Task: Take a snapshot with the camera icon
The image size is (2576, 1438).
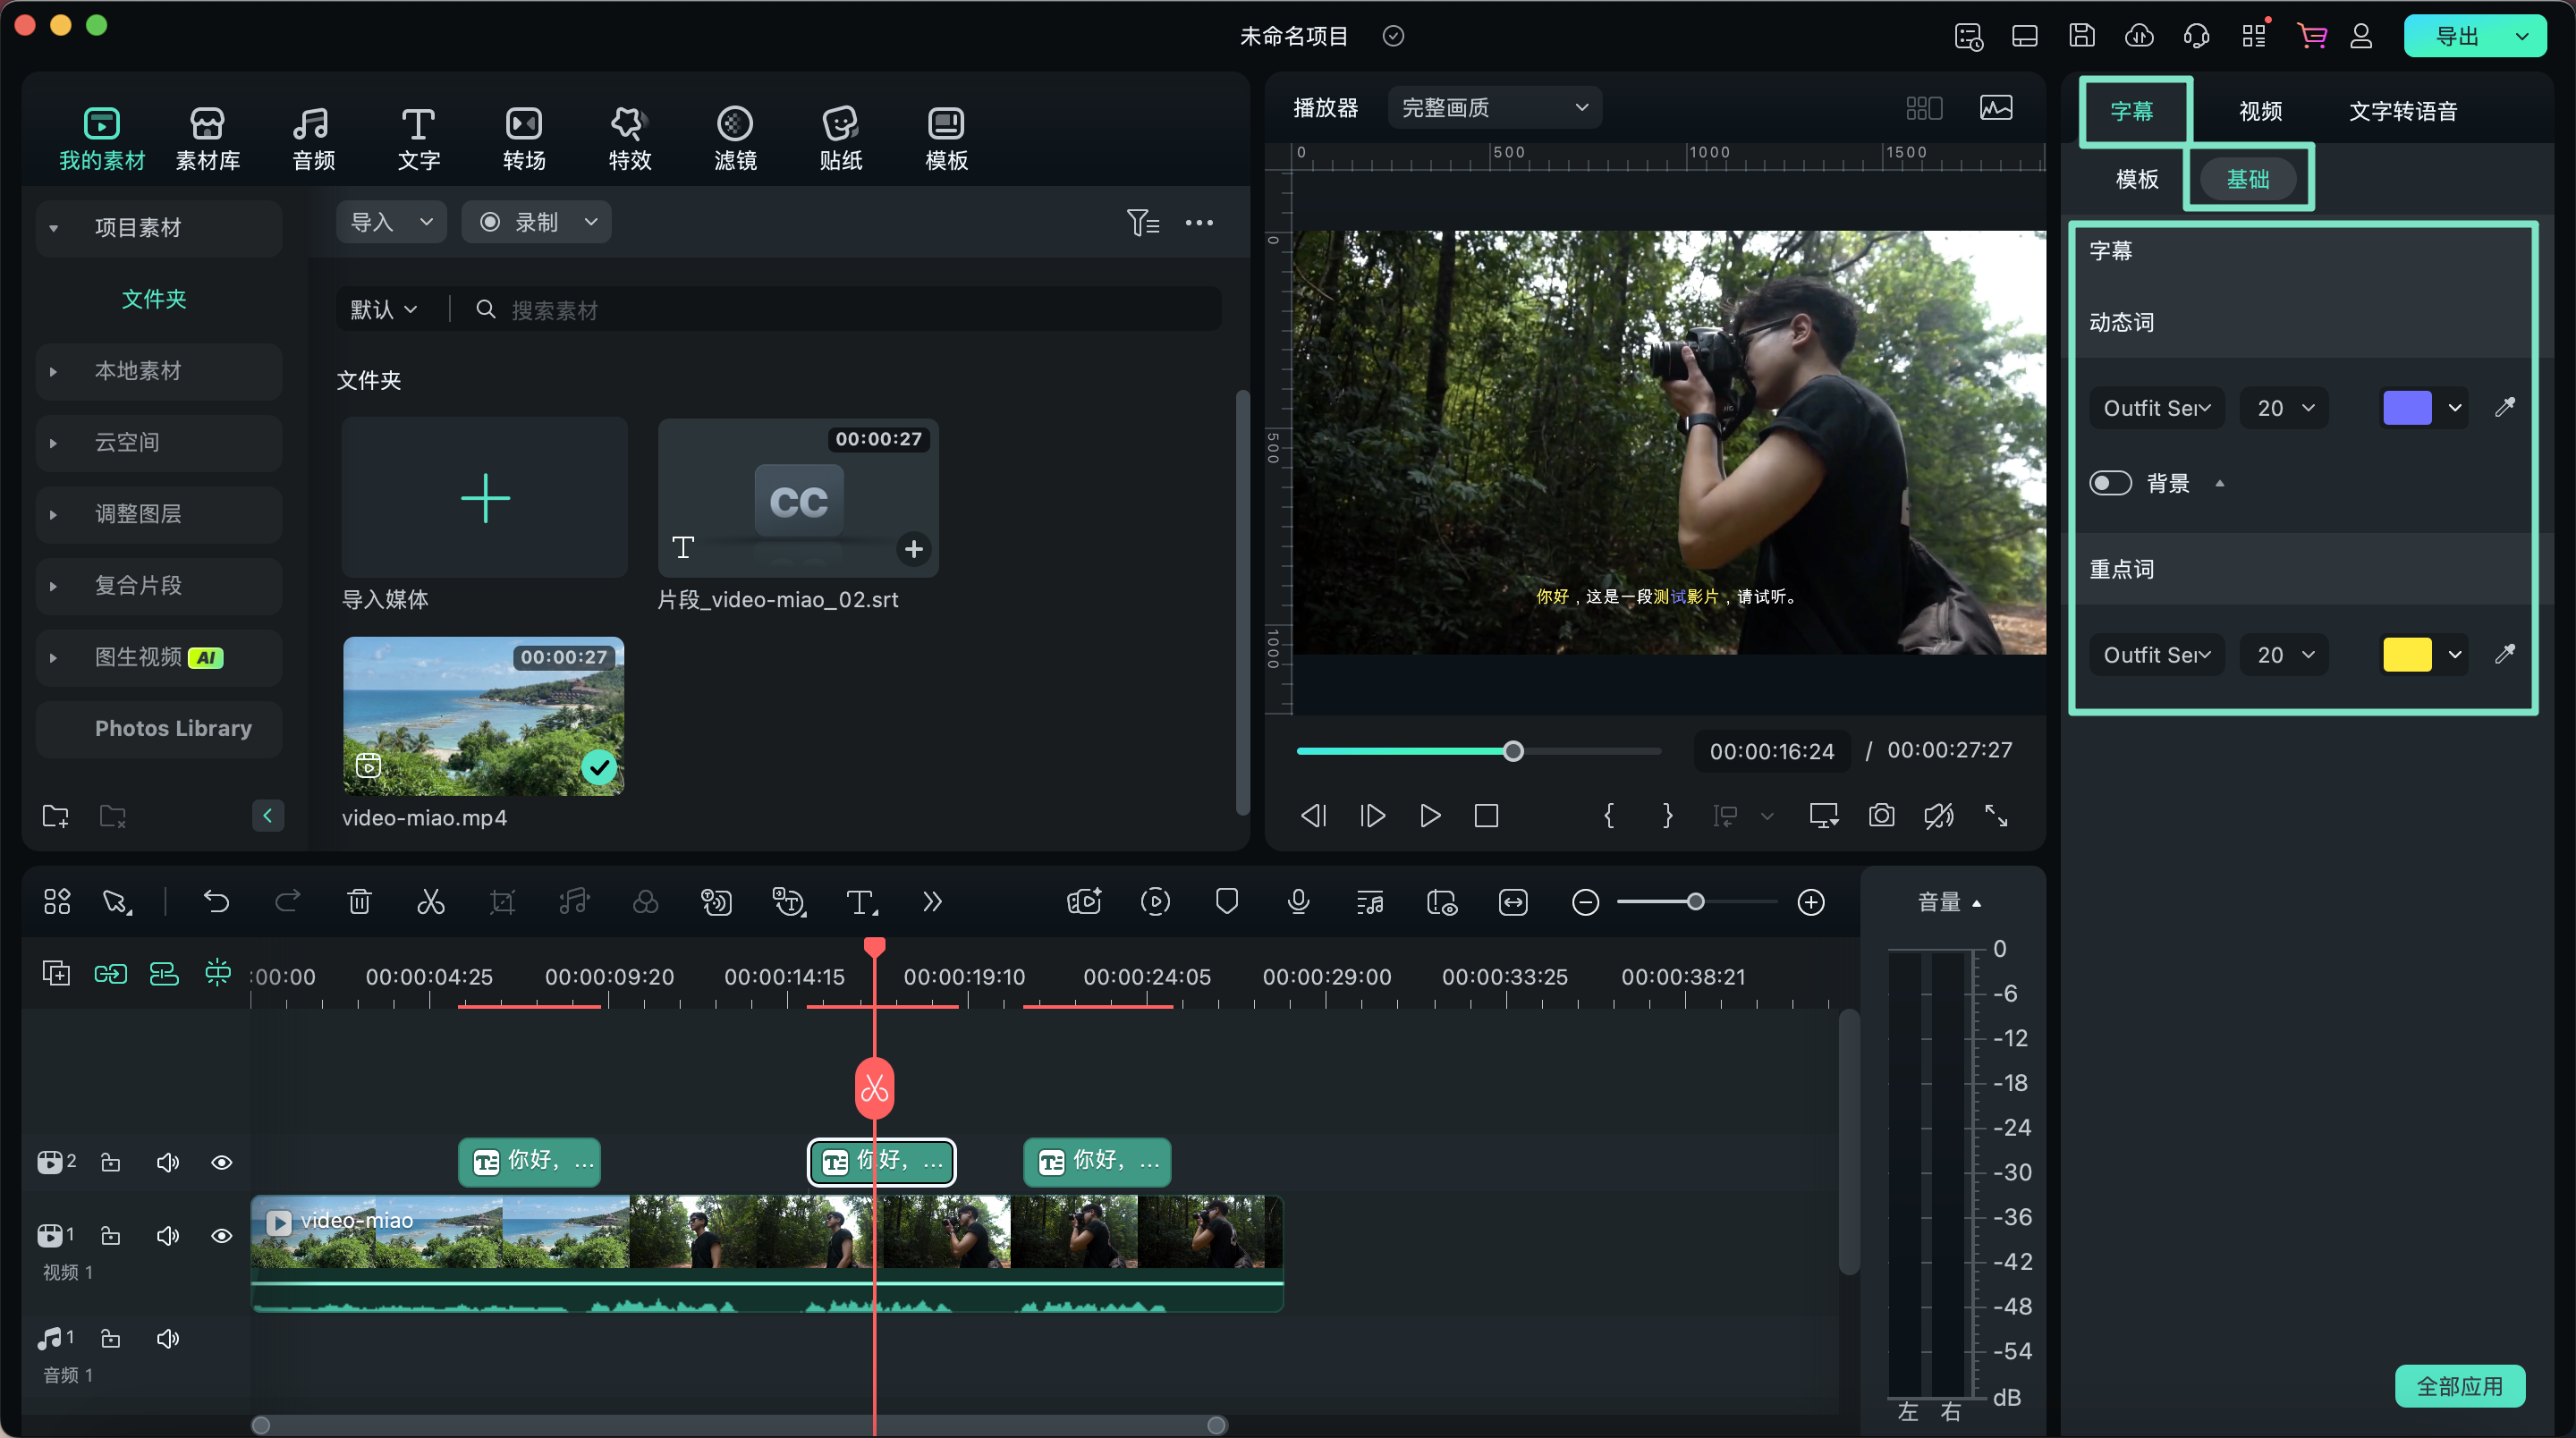Action: pyautogui.click(x=1881, y=816)
